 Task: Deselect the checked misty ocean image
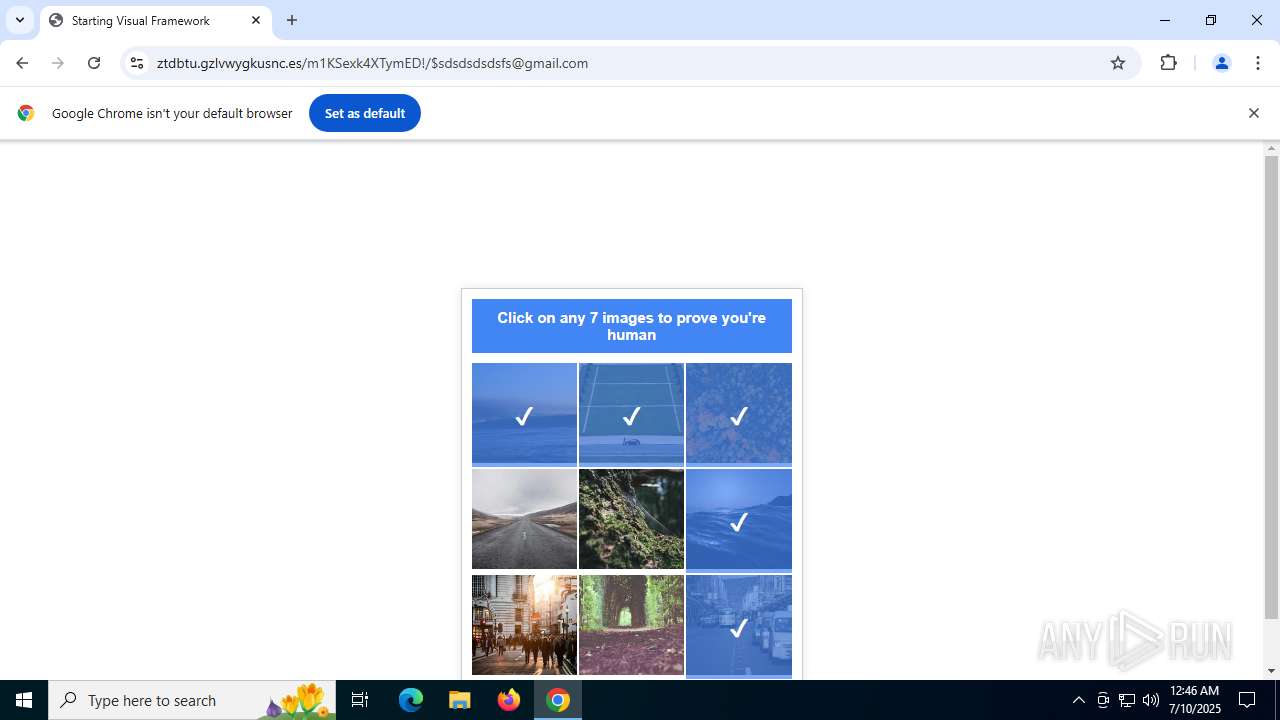point(524,414)
